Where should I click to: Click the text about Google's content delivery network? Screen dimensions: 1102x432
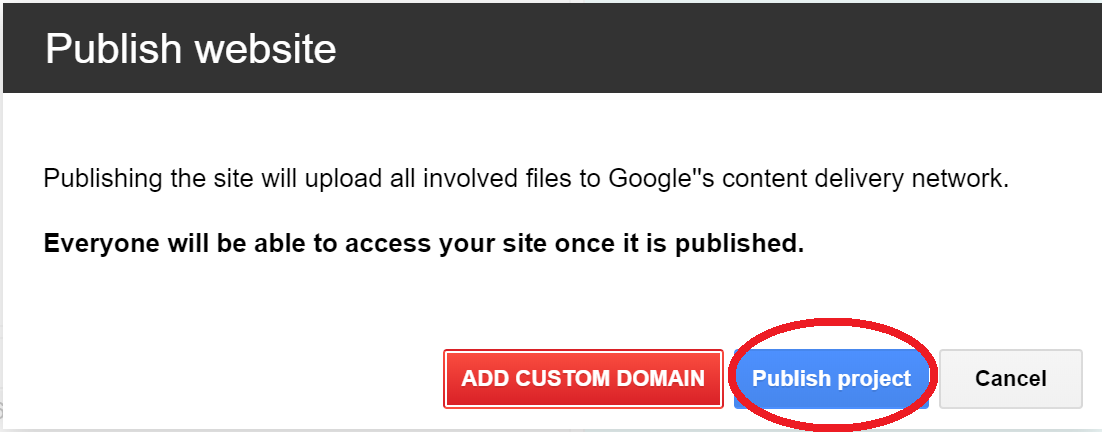point(526,178)
